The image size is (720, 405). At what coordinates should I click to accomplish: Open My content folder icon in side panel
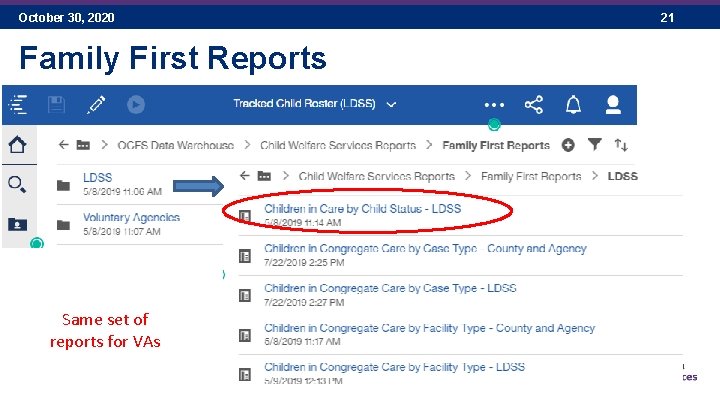[x=17, y=224]
